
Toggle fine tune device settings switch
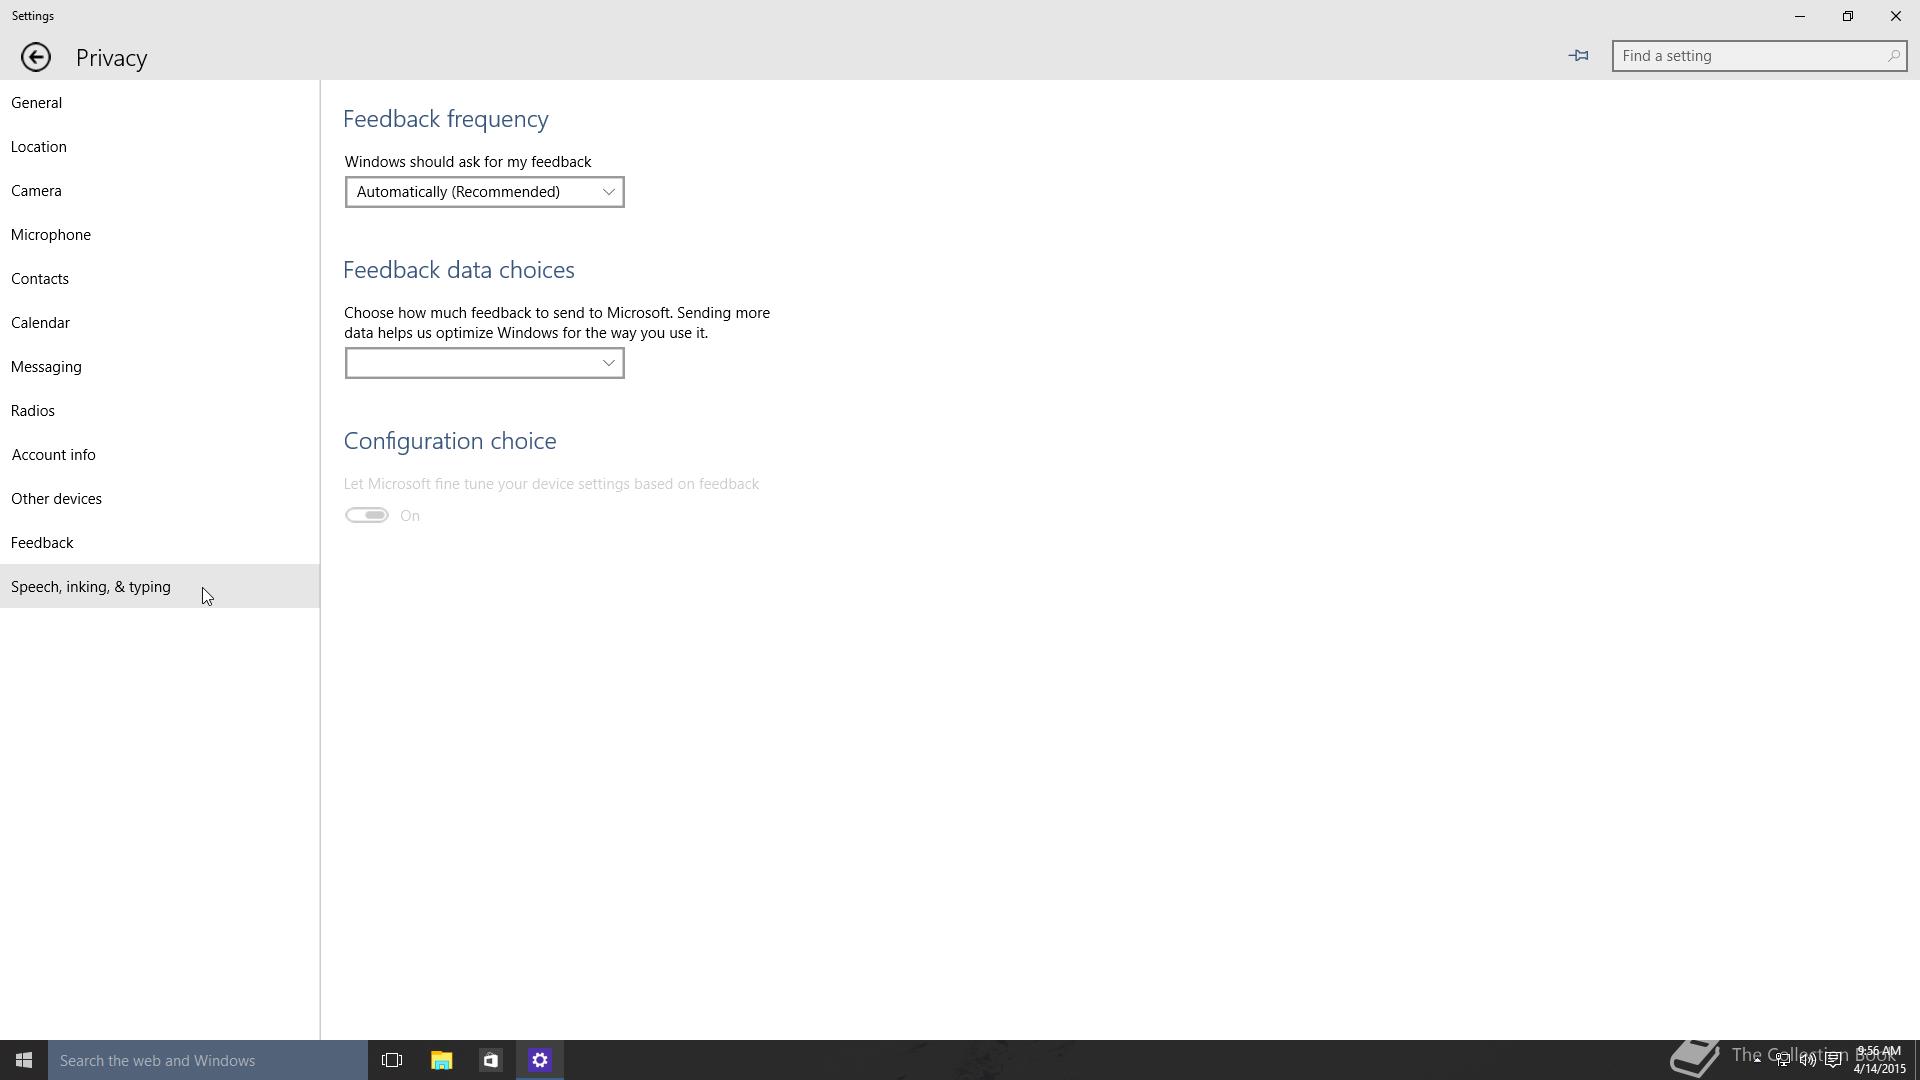click(x=367, y=515)
